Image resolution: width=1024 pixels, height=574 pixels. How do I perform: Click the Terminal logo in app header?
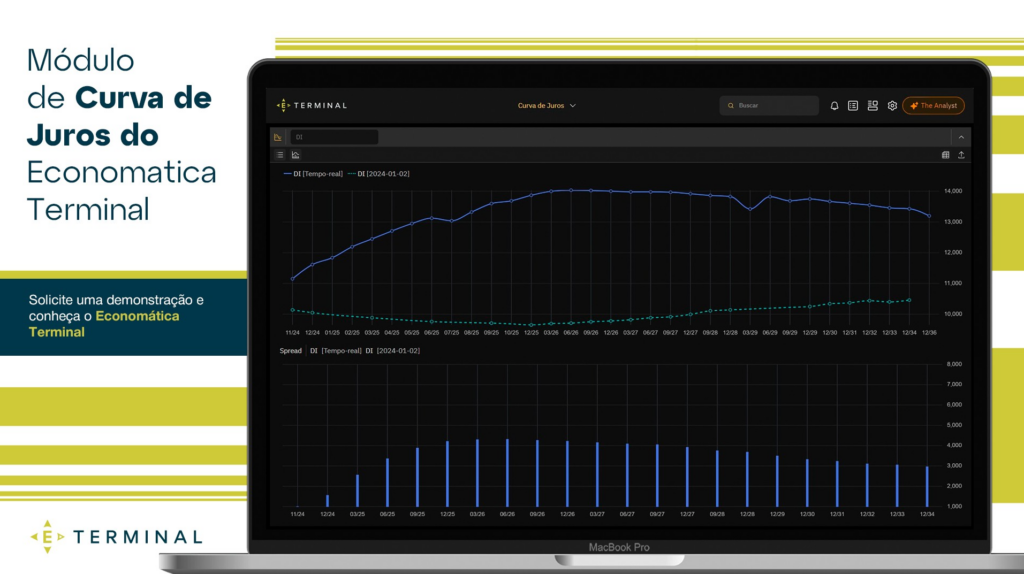pos(312,105)
